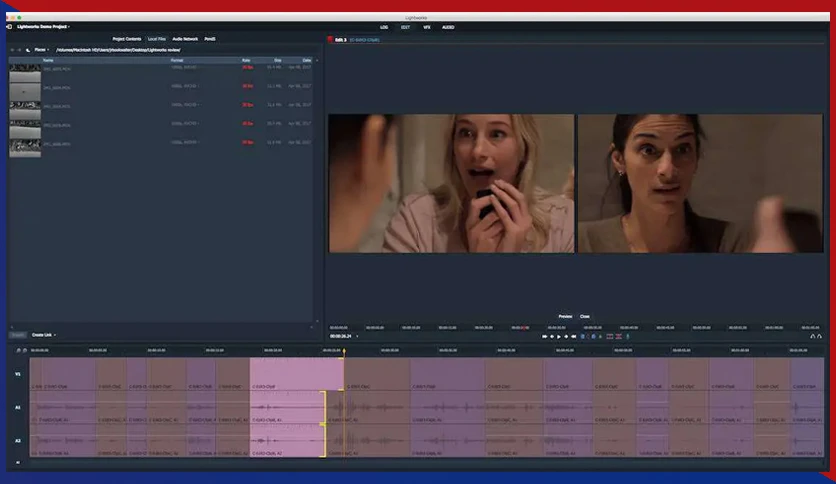
Task: Click the Undo arrow icon
Action: 813,336
